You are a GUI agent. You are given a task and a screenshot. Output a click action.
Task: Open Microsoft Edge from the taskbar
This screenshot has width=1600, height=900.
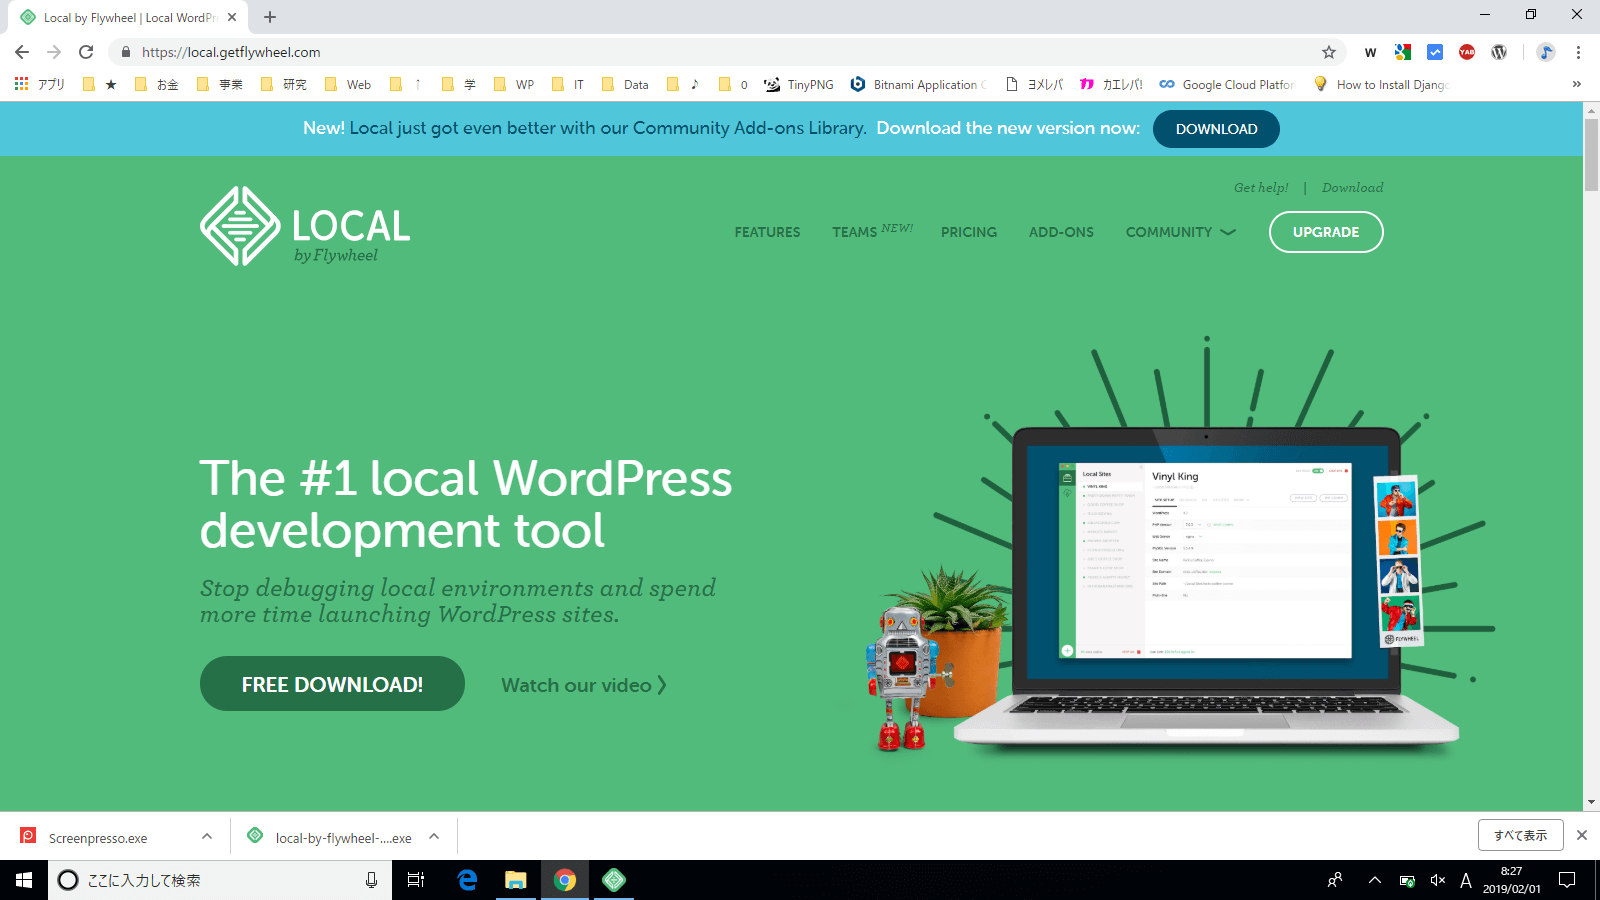click(467, 880)
